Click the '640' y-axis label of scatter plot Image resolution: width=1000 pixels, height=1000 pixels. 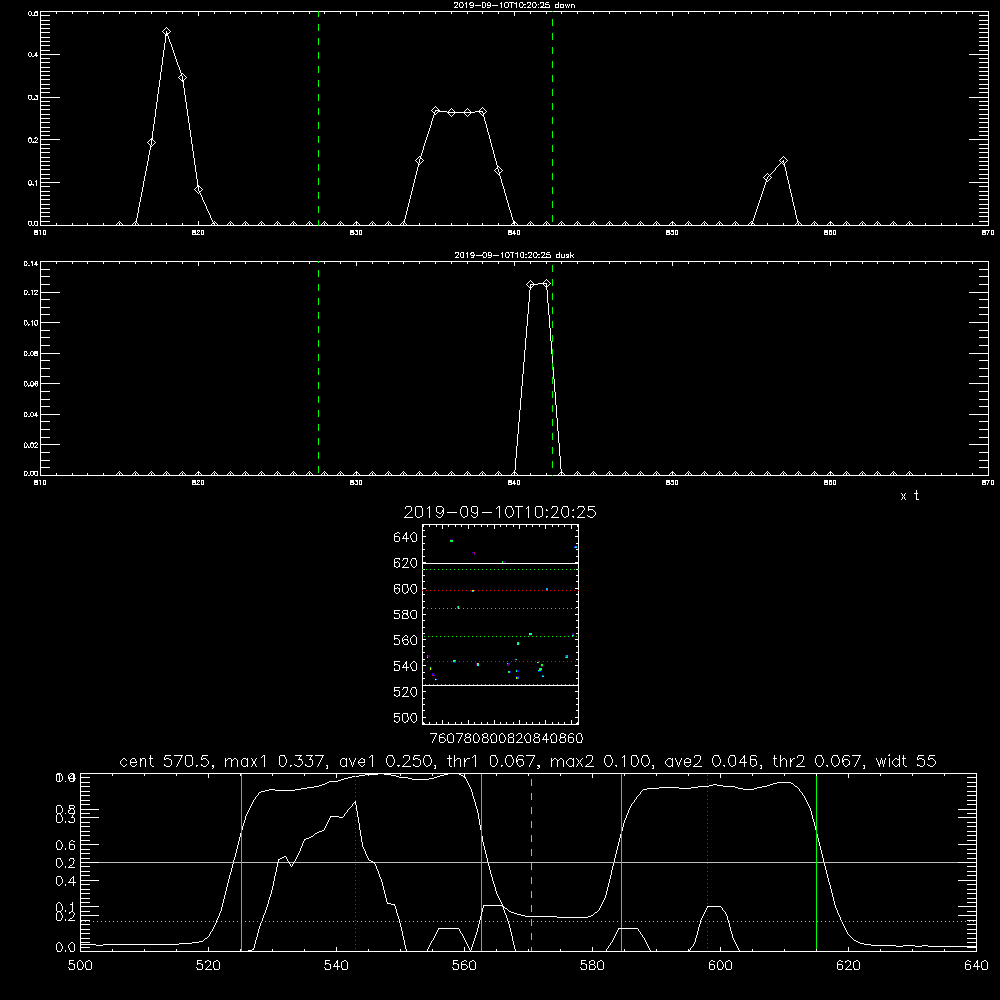click(x=406, y=538)
